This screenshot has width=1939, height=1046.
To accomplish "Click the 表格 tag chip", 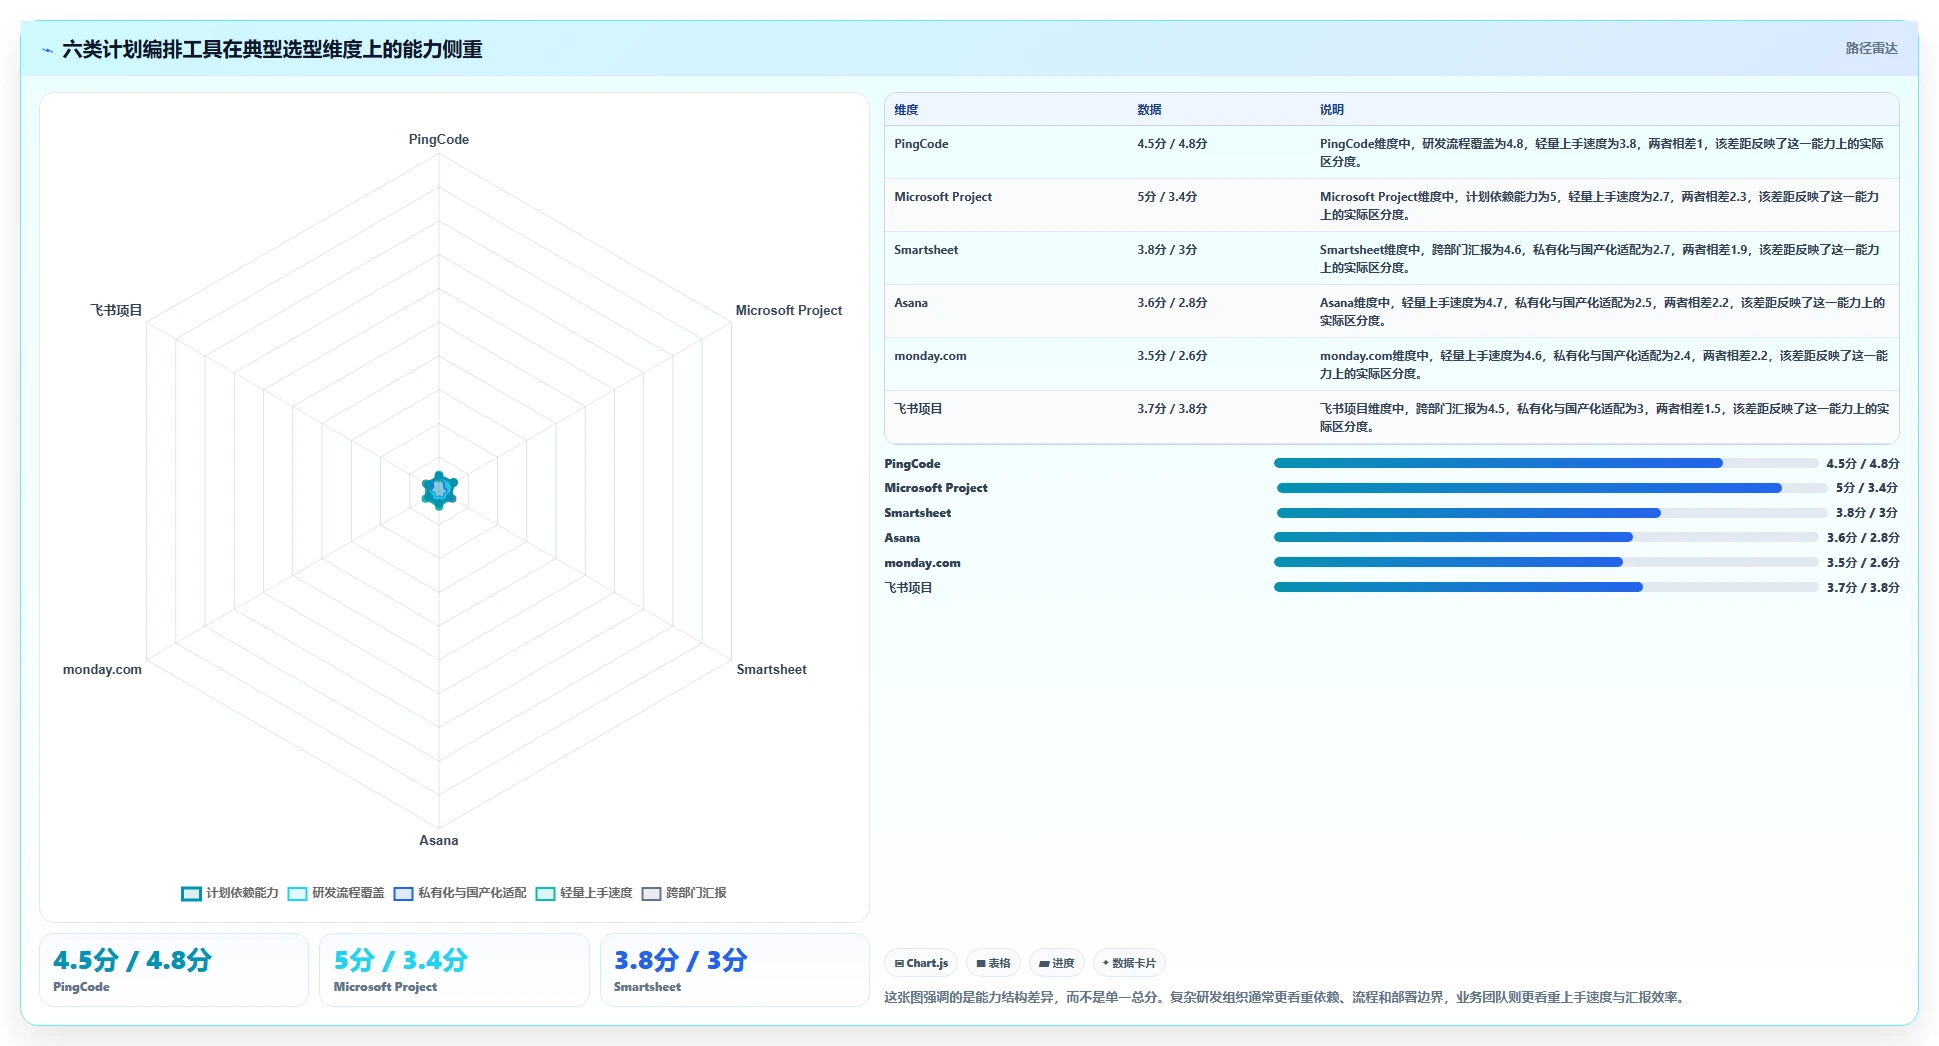I will click(993, 963).
